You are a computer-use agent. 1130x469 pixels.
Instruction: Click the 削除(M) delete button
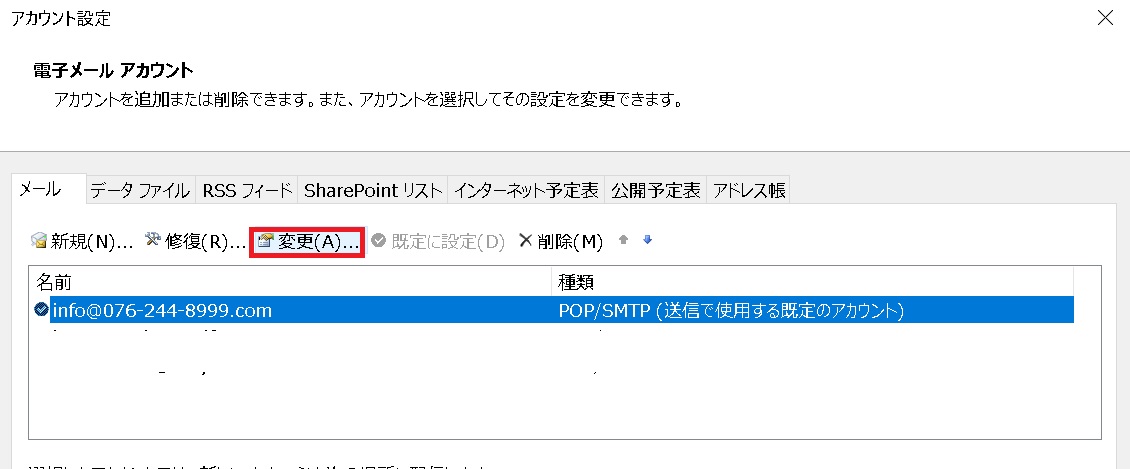click(x=561, y=241)
